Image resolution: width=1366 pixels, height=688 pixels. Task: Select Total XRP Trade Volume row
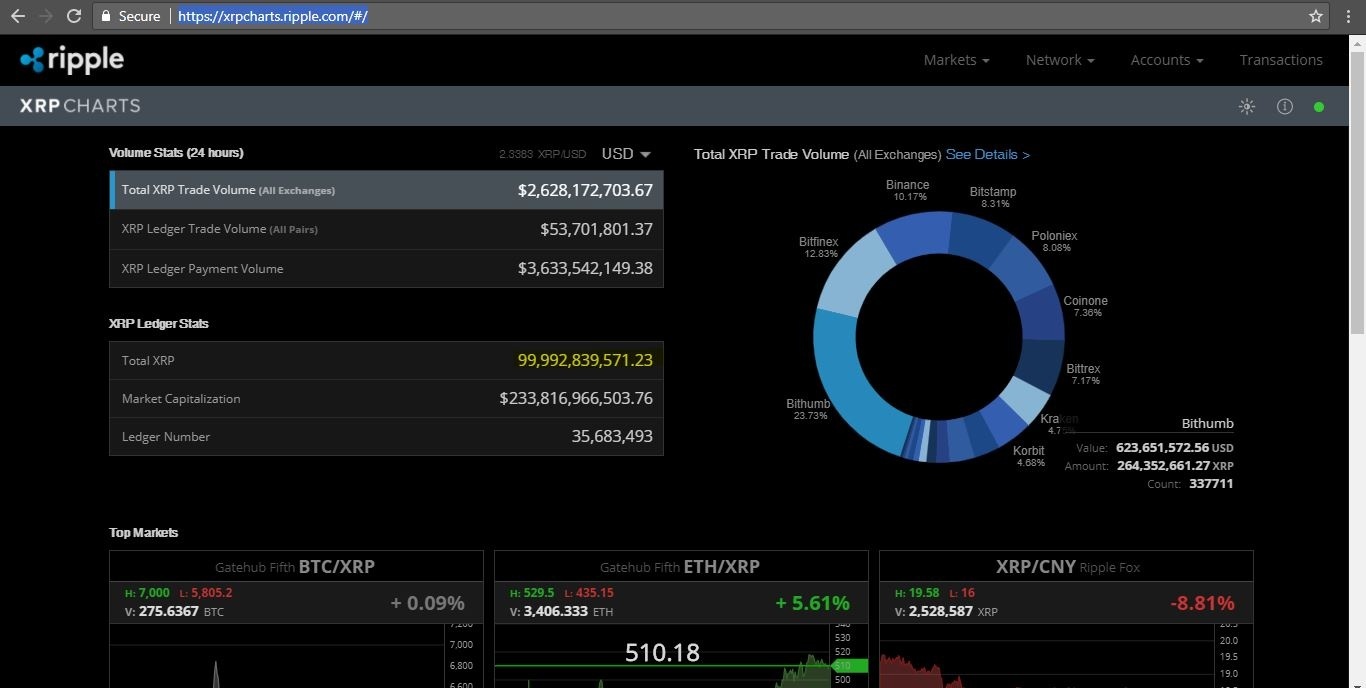pyautogui.click(x=386, y=190)
